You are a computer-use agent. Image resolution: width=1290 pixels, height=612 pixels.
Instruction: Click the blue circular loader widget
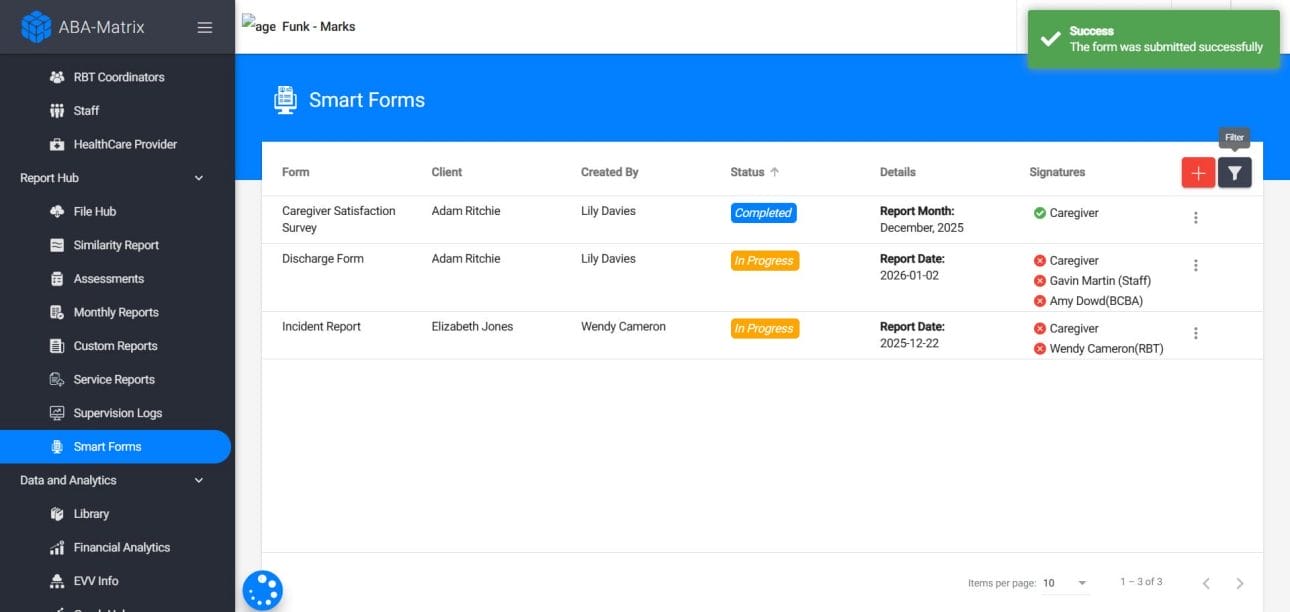point(263,590)
